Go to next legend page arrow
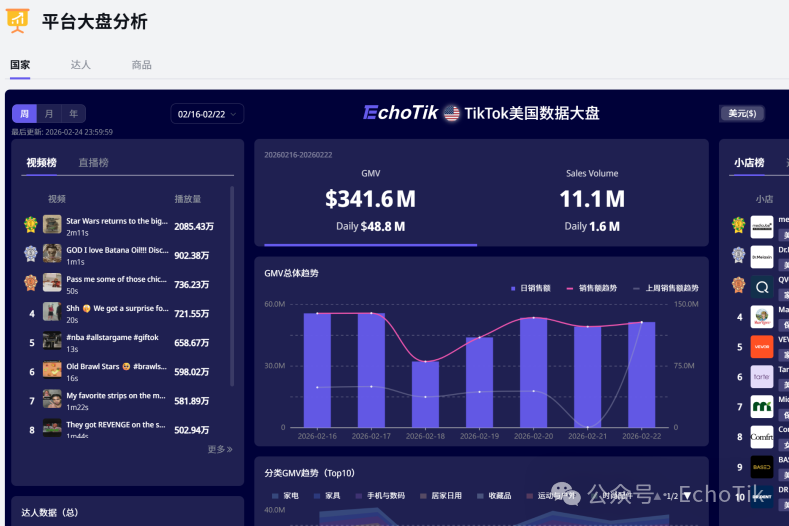This screenshot has height=526, width=789. (x=686, y=496)
